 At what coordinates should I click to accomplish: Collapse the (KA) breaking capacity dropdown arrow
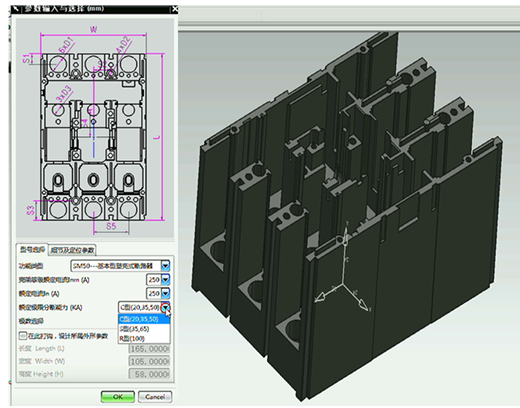(x=166, y=307)
